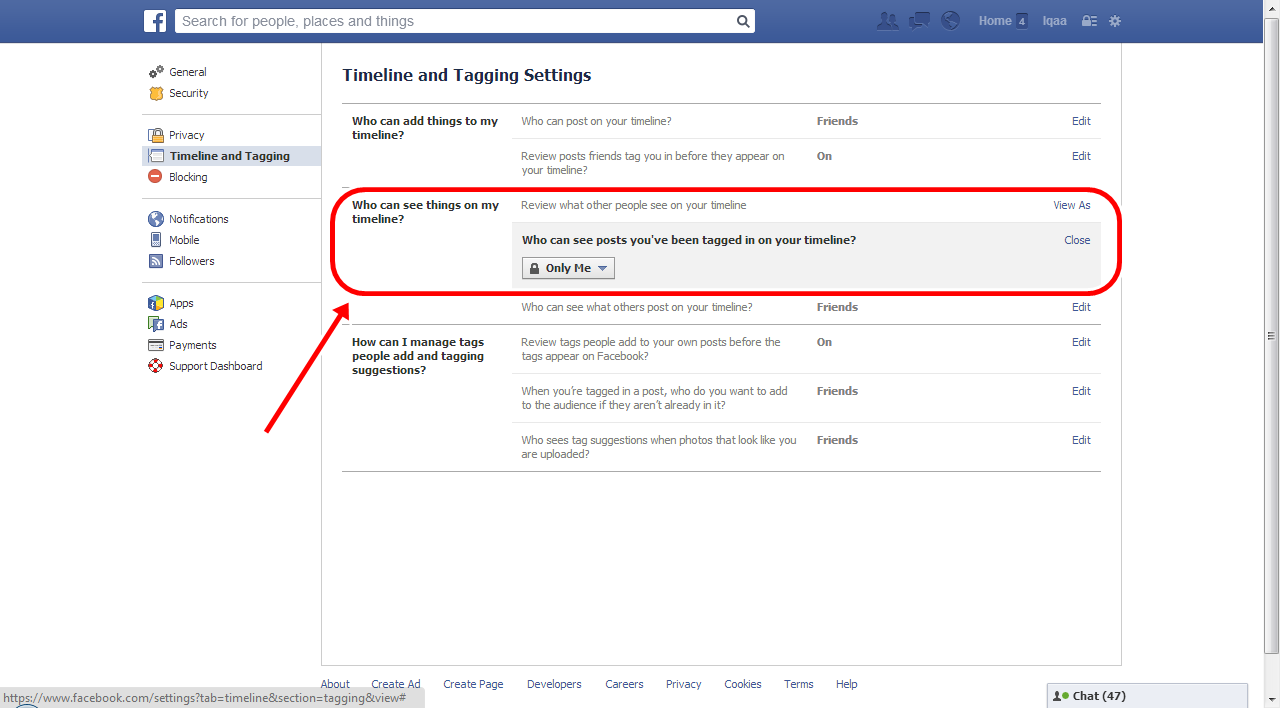
Task: Open privacy shortcuts lock icon
Action: point(1090,21)
